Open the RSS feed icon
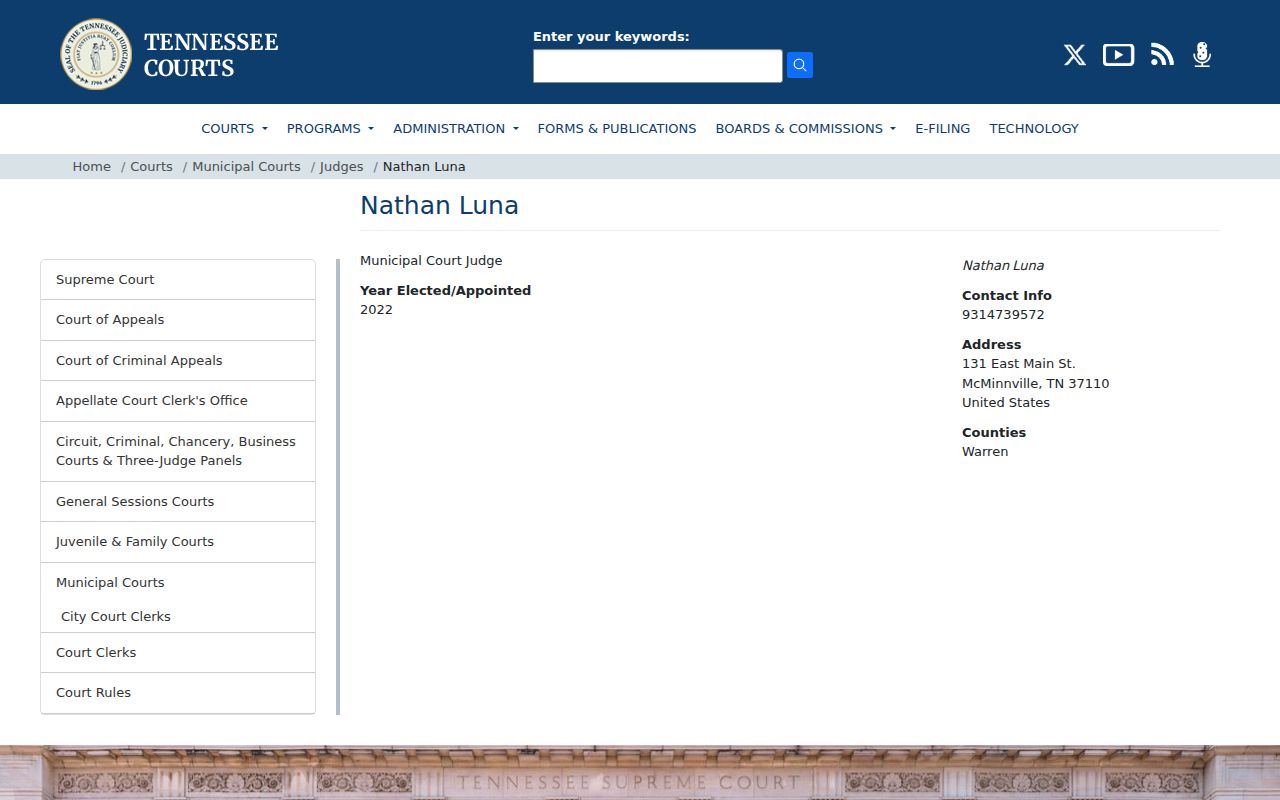Screen dimensions: 1280x800 1162,55
